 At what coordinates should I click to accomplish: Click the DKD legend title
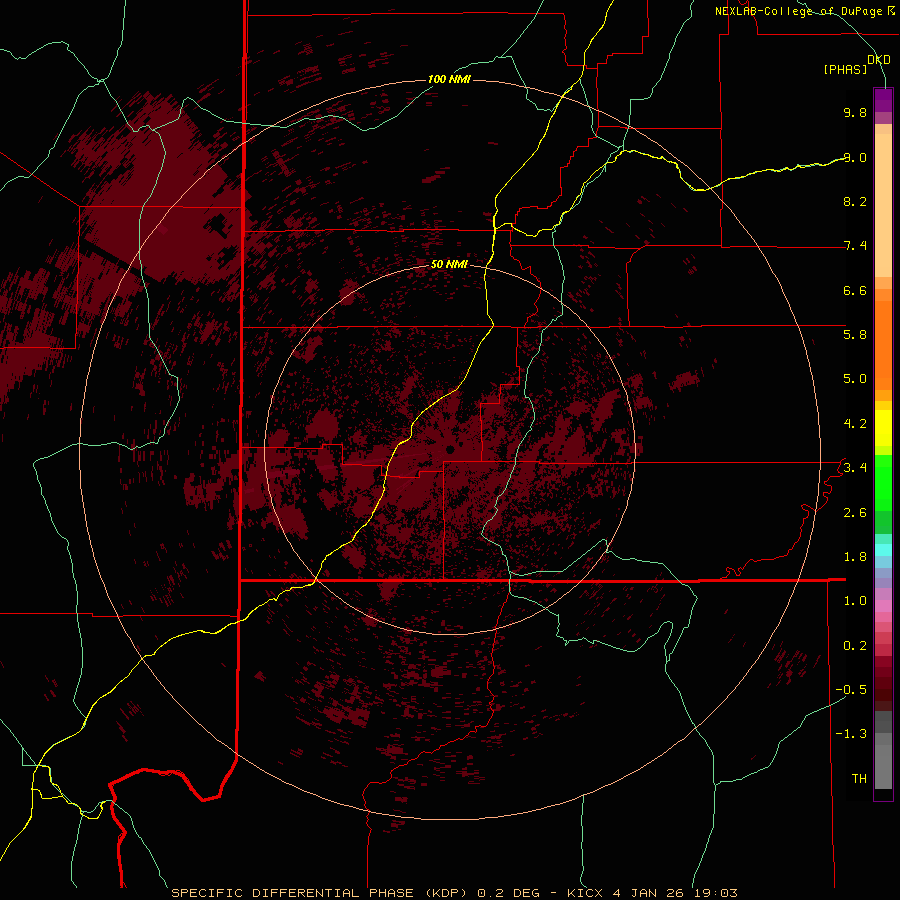click(879, 59)
